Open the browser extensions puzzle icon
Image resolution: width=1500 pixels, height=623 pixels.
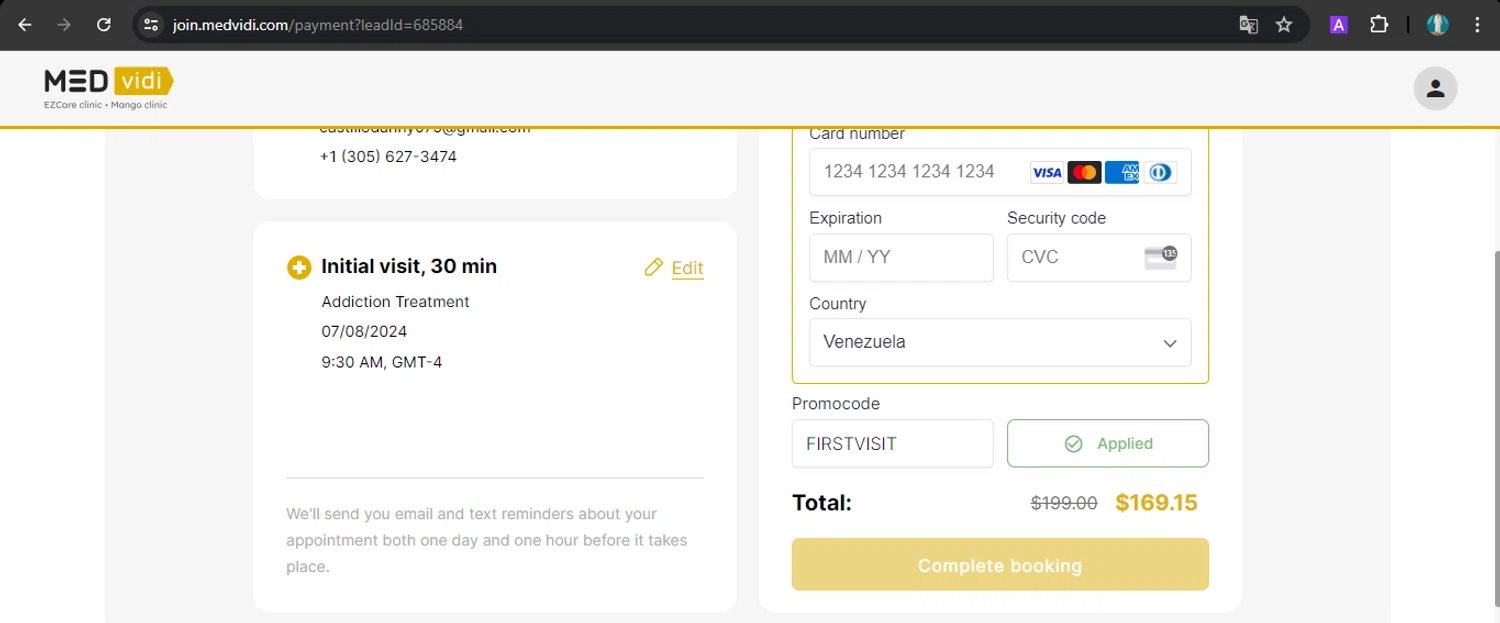[1379, 25]
